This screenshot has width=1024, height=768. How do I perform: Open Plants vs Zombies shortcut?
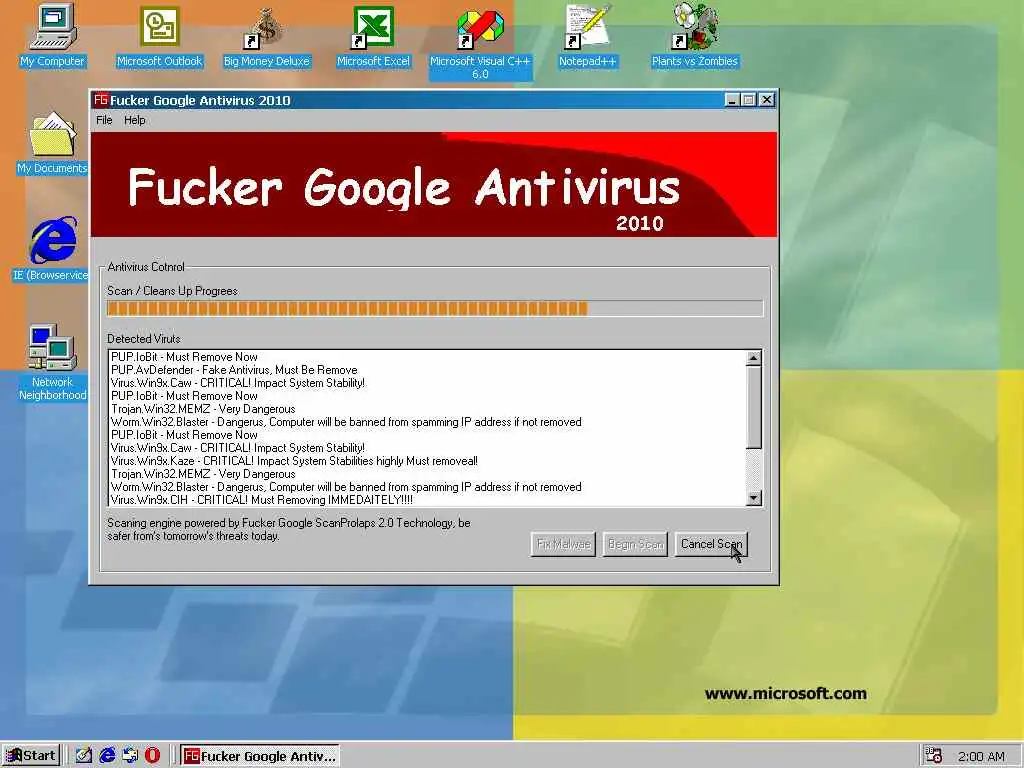click(x=694, y=35)
